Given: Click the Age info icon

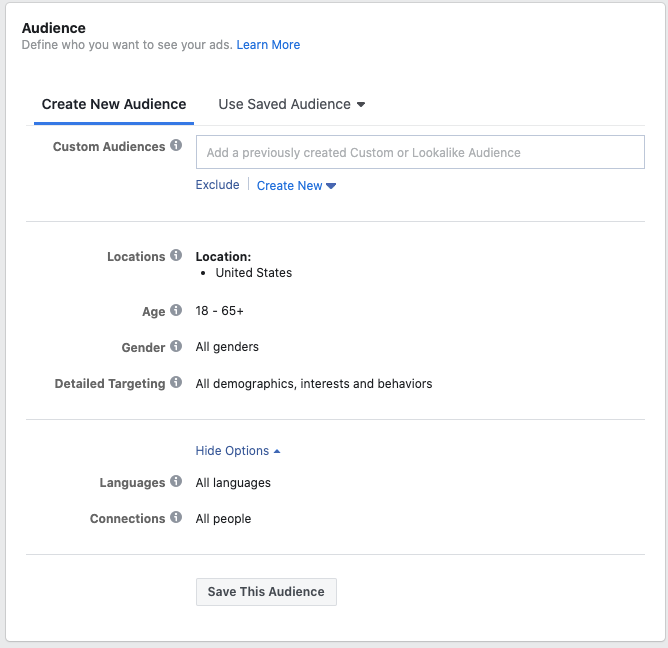Looking at the screenshot, I should [x=176, y=311].
